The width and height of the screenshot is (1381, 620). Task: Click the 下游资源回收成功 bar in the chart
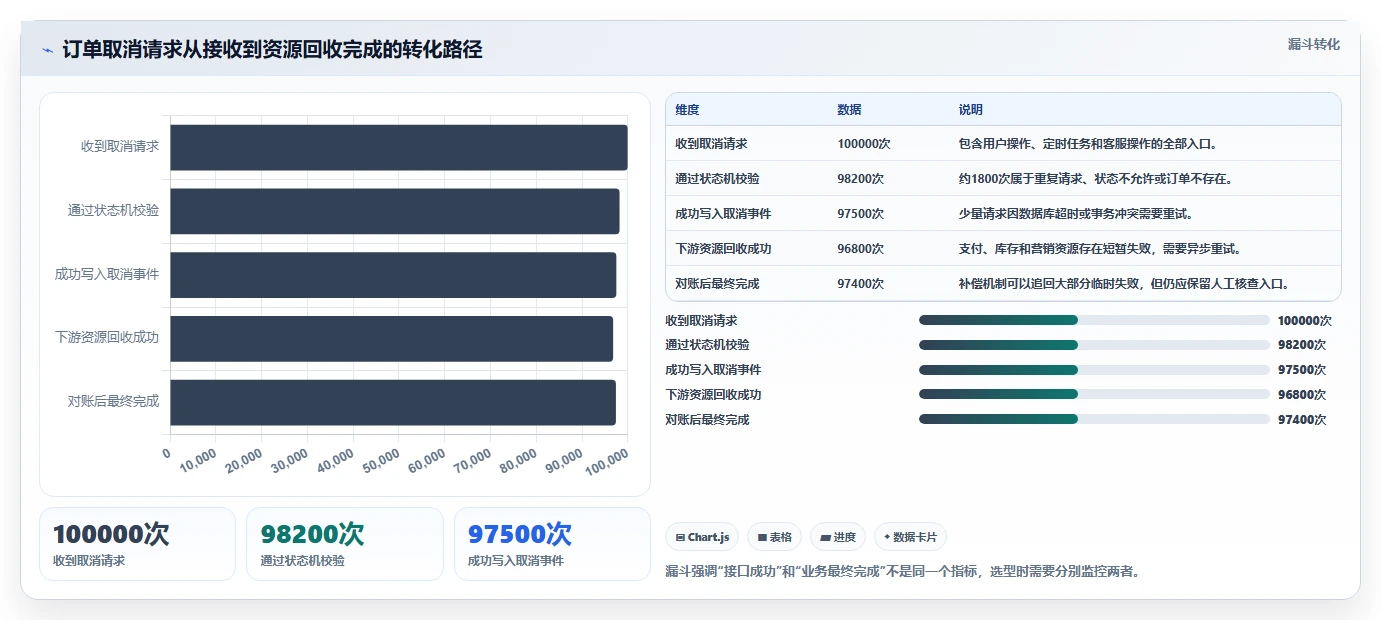point(391,339)
